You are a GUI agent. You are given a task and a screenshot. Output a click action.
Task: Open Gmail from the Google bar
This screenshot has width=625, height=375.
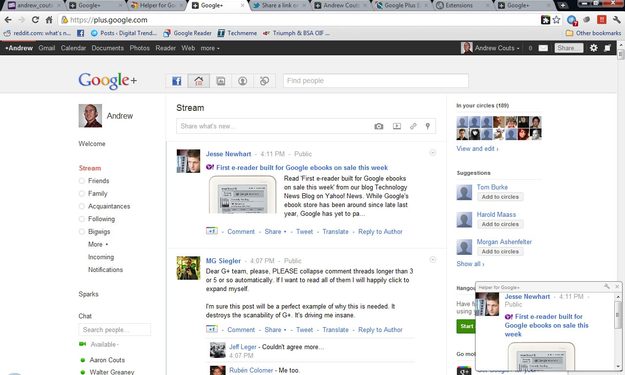[x=47, y=48]
